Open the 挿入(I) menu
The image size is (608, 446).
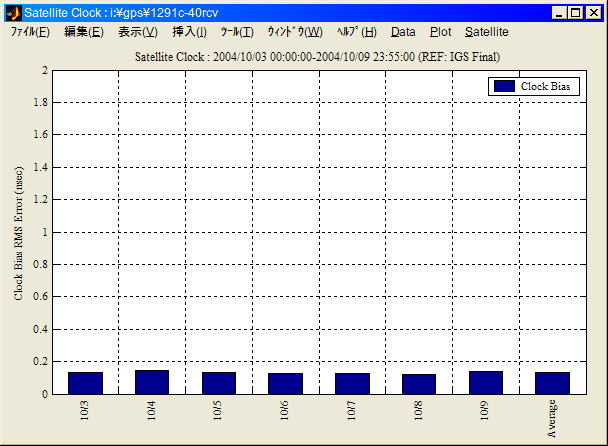click(189, 32)
